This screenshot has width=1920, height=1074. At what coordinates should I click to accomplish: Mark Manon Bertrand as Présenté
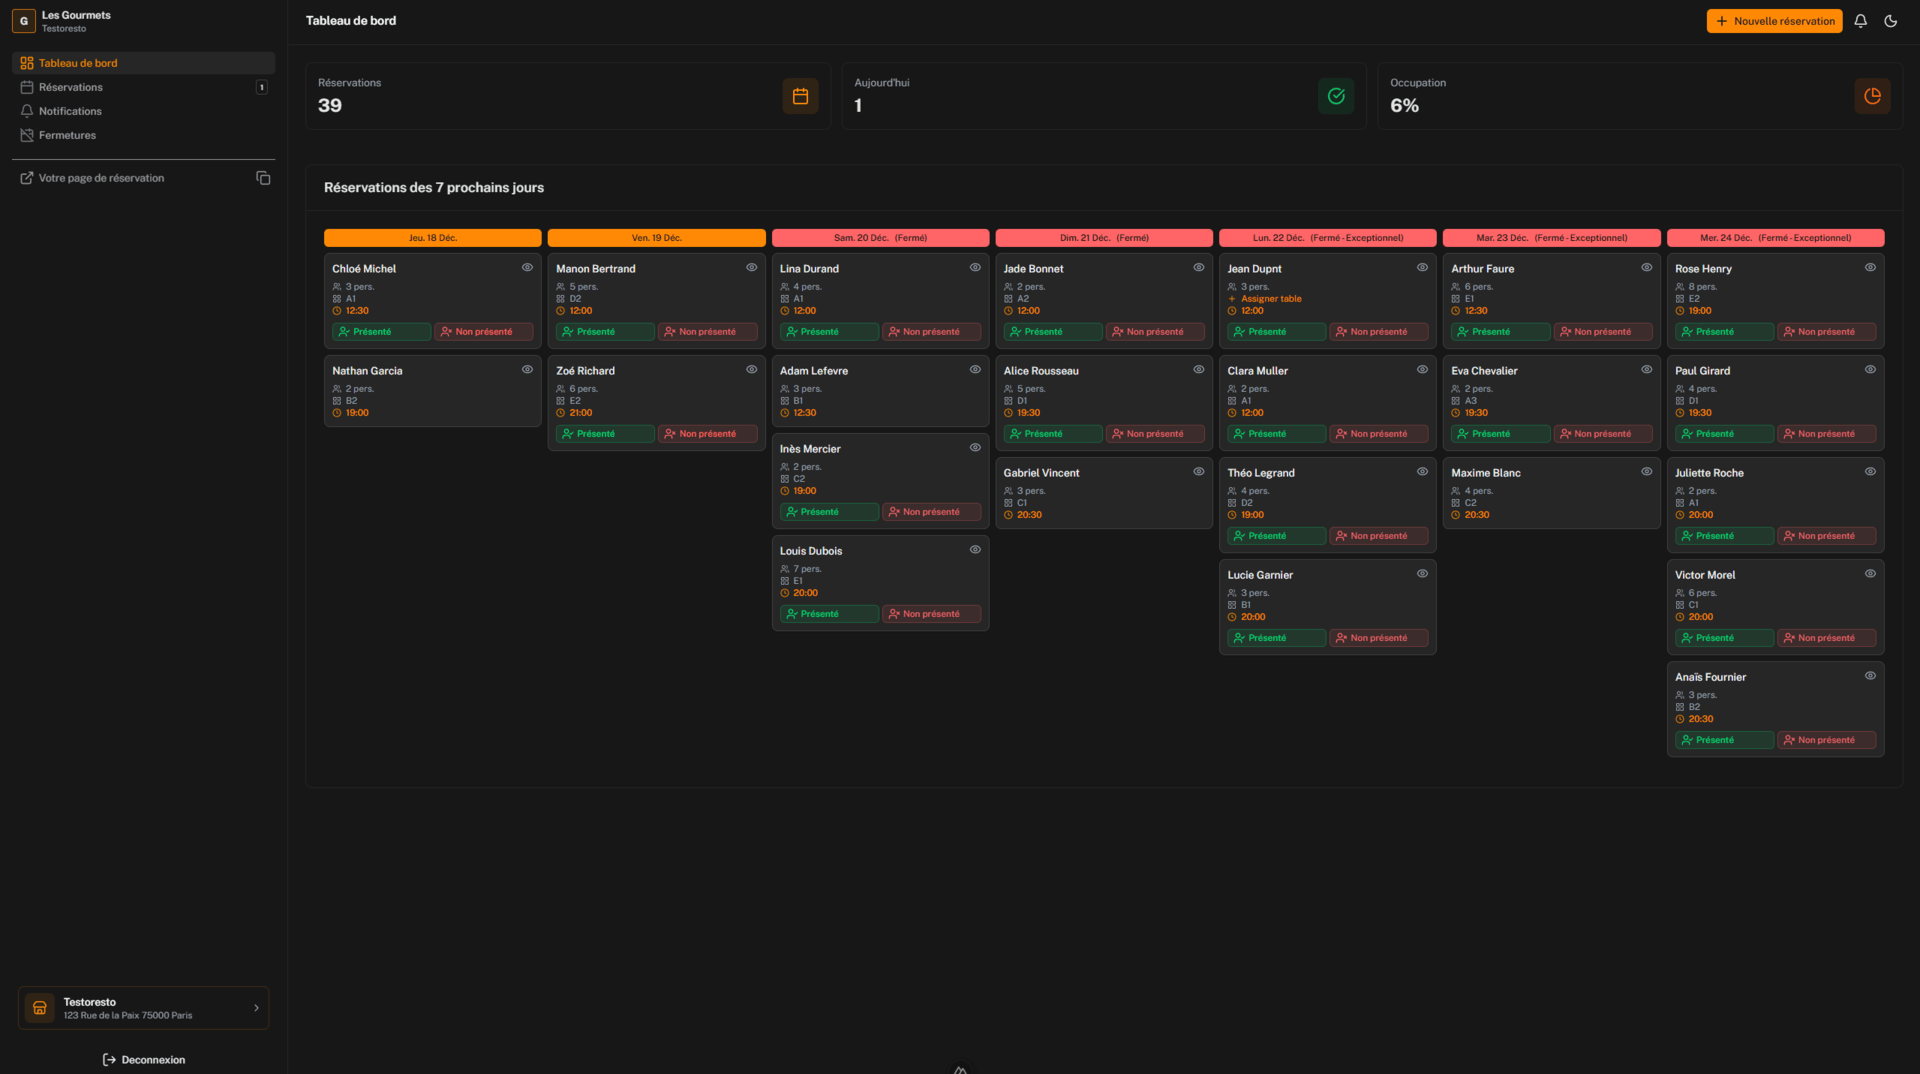[x=605, y=332]
